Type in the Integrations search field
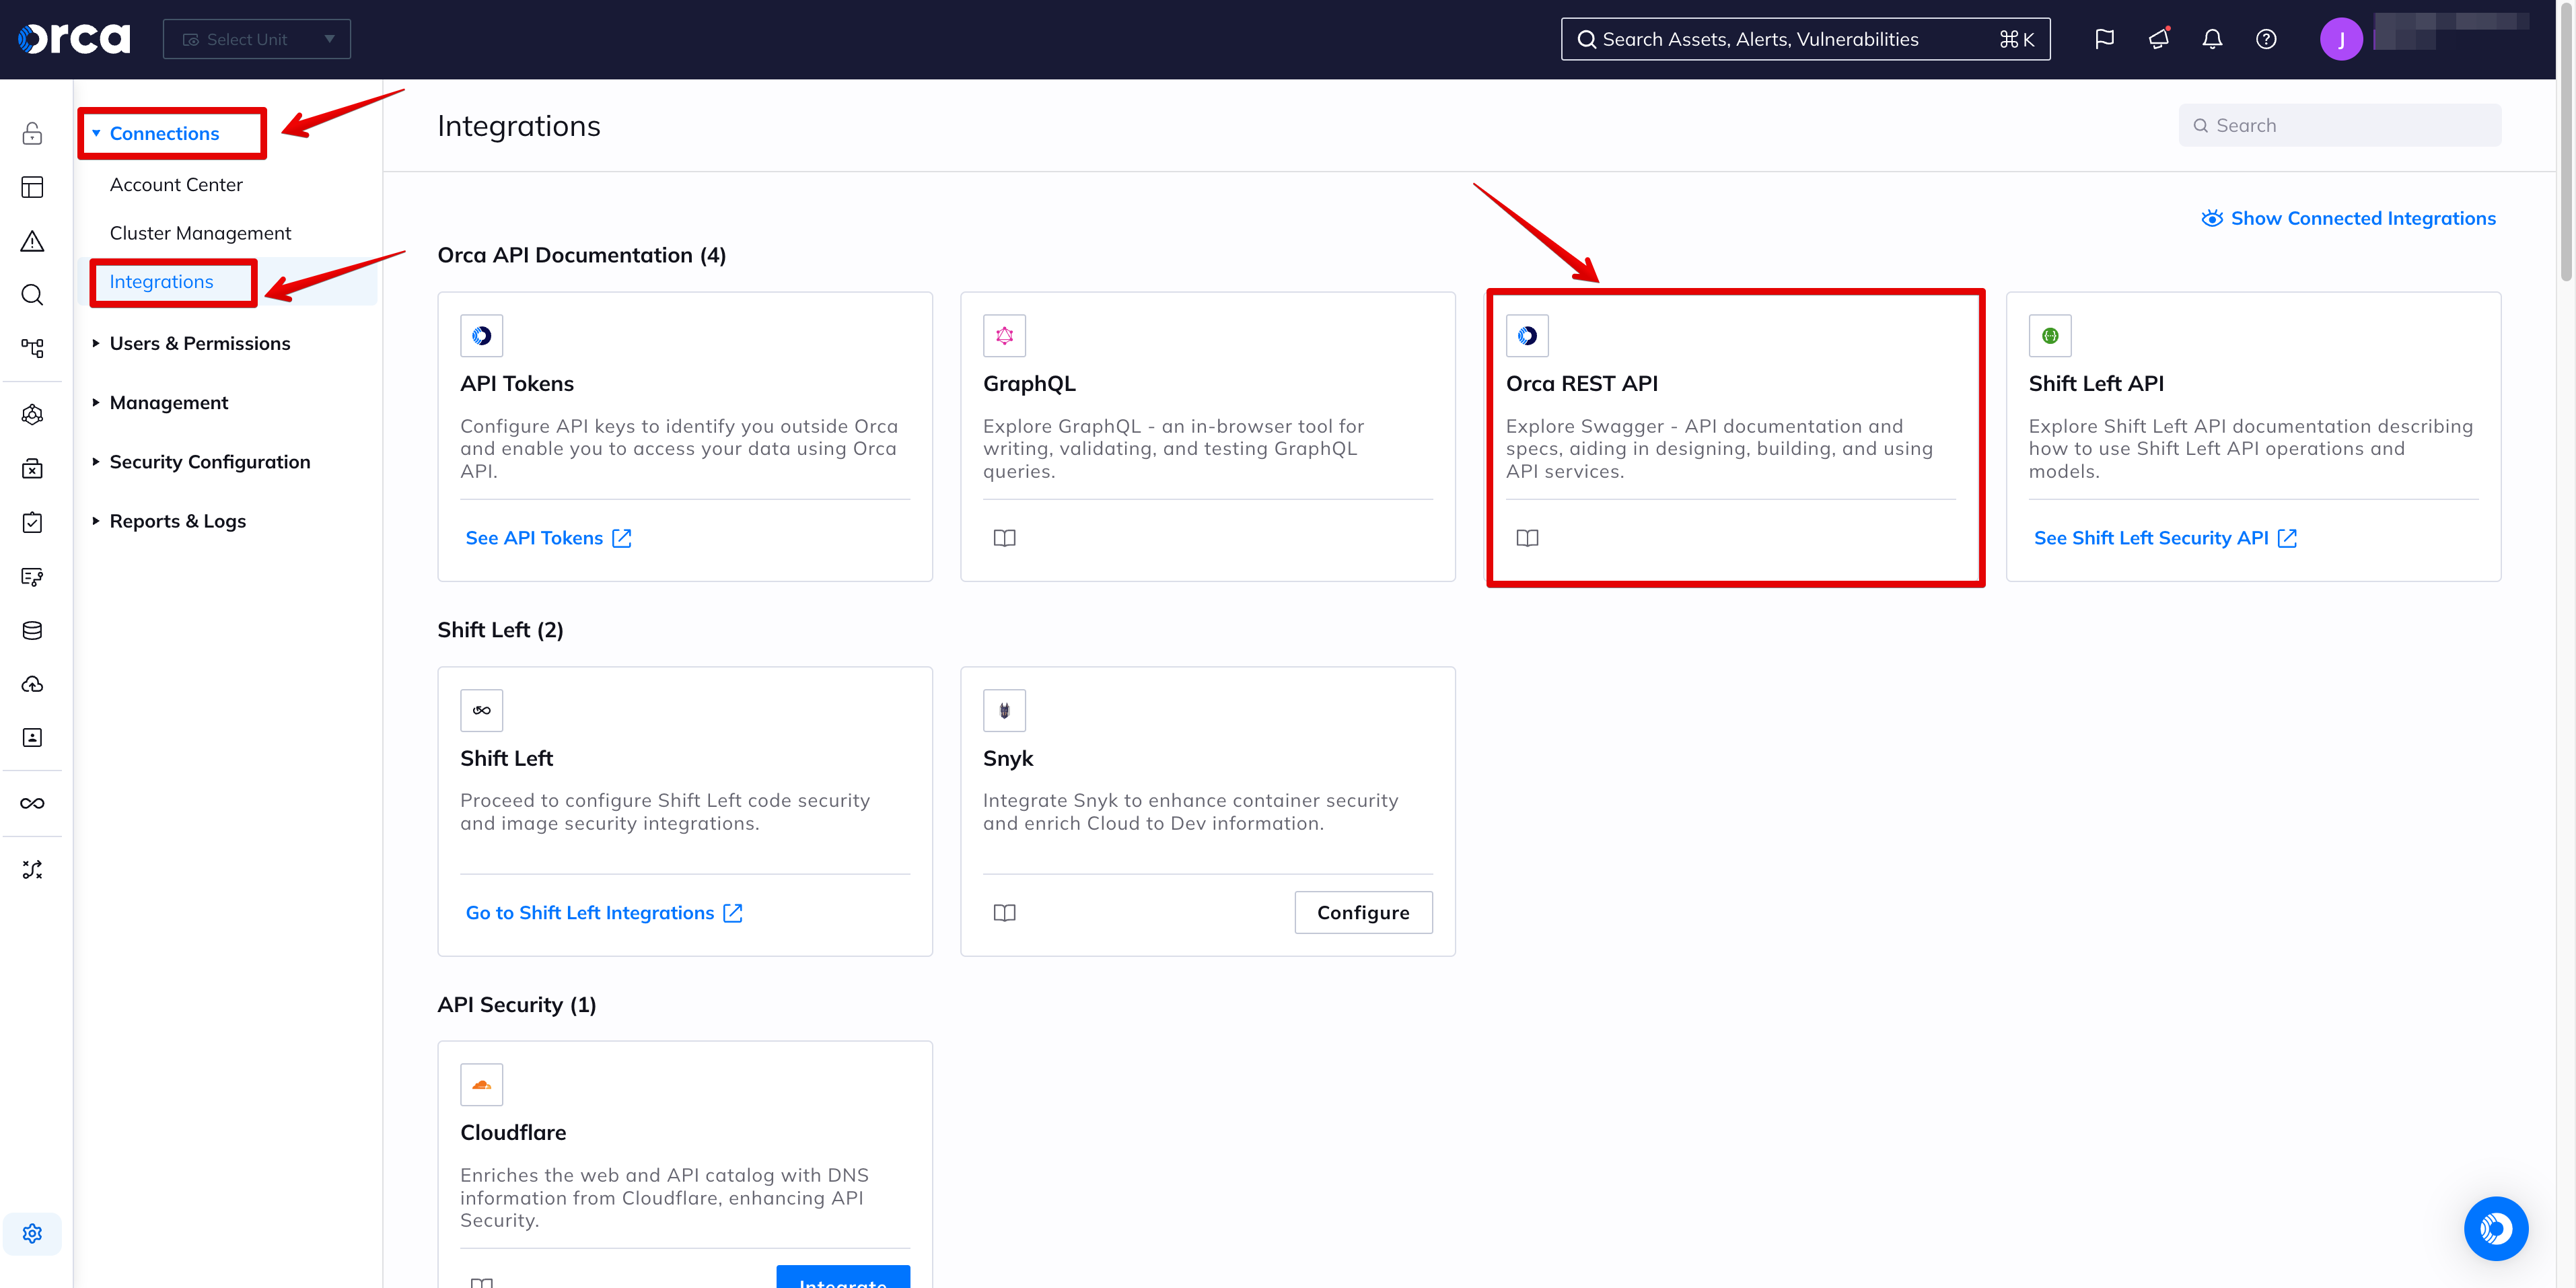 coord(2340,124)
